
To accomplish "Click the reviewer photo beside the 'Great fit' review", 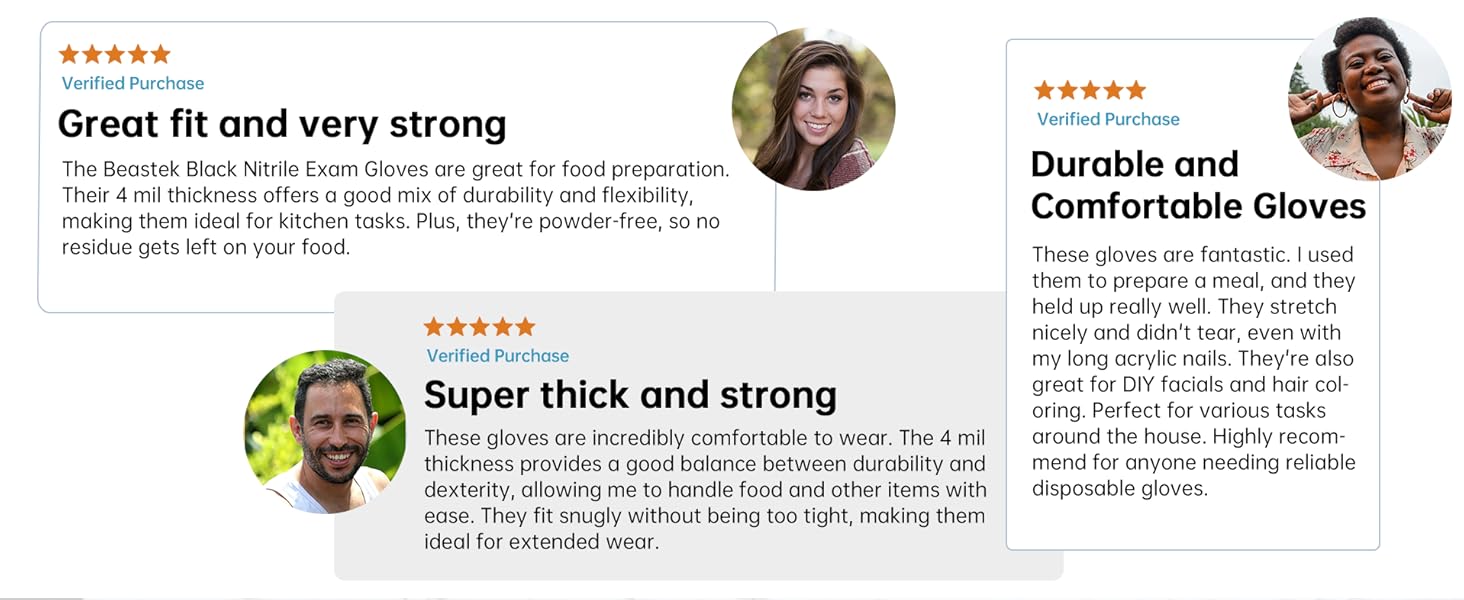I will point(813,109).
